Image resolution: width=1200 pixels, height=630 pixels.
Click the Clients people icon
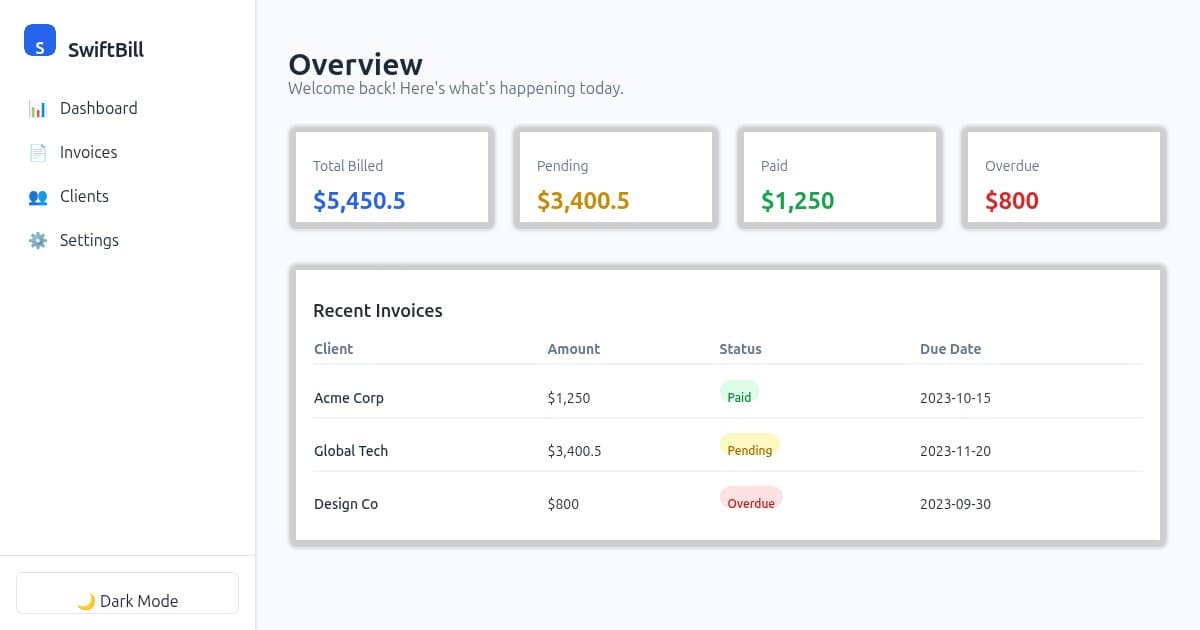tap(38, 197)
